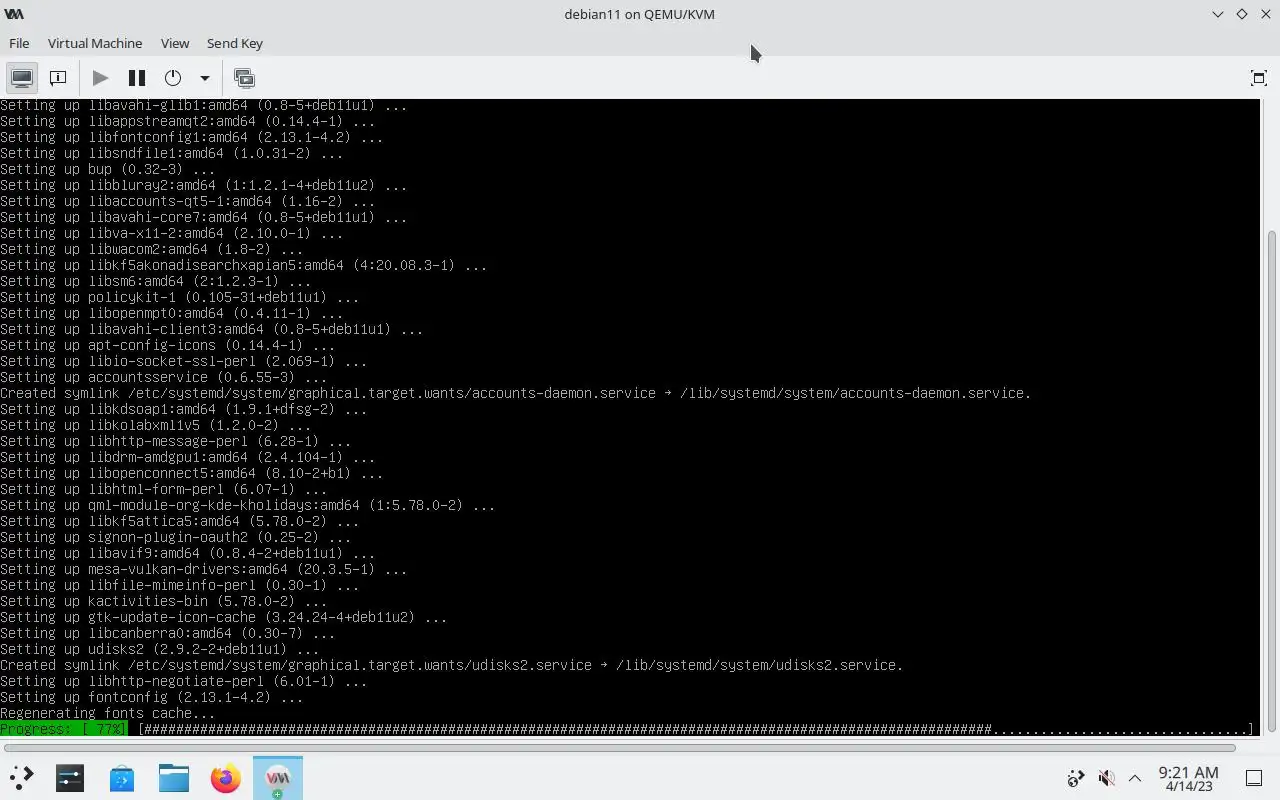
Task: Click the 'Setting up mesa-vulkan-drivers' line
Action: (x=204, y=569)
